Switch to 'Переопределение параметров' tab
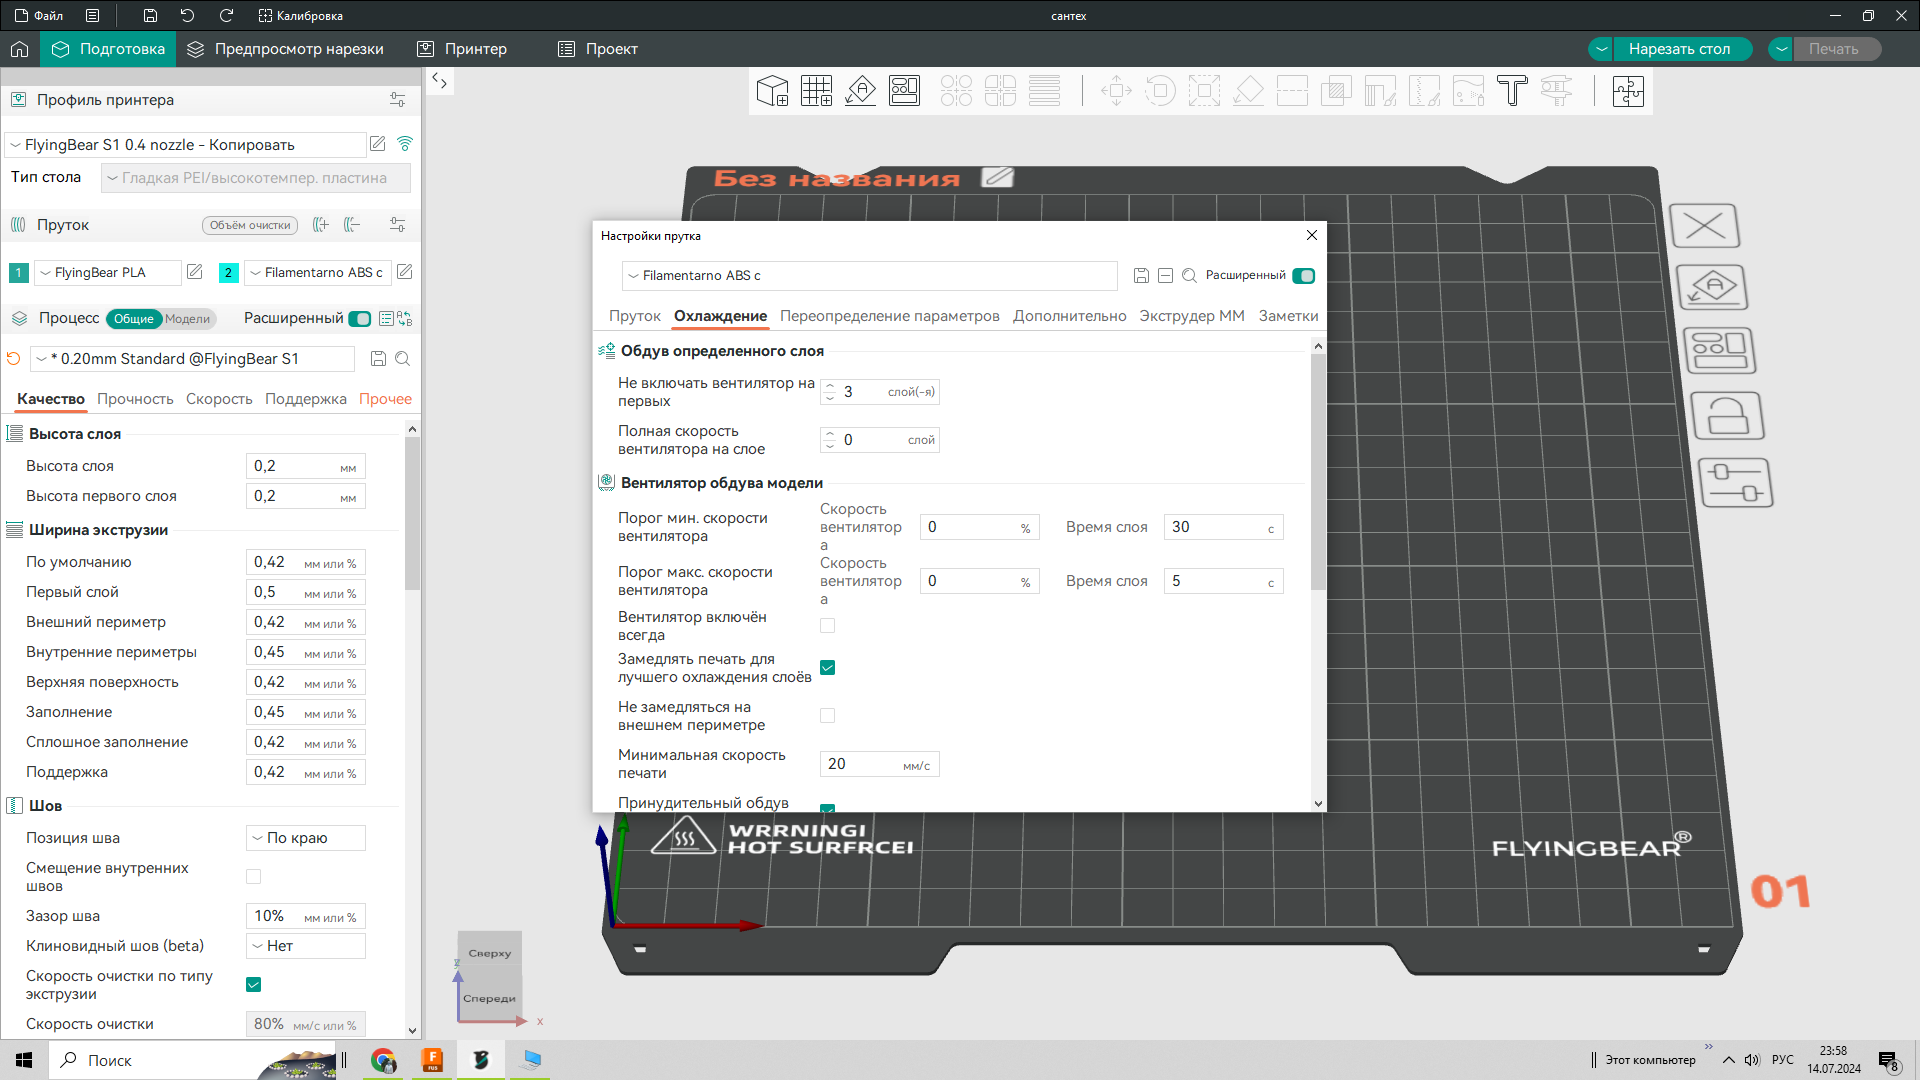The height and width of the screenshot is (1080, 1920). (x=889, y=316)
